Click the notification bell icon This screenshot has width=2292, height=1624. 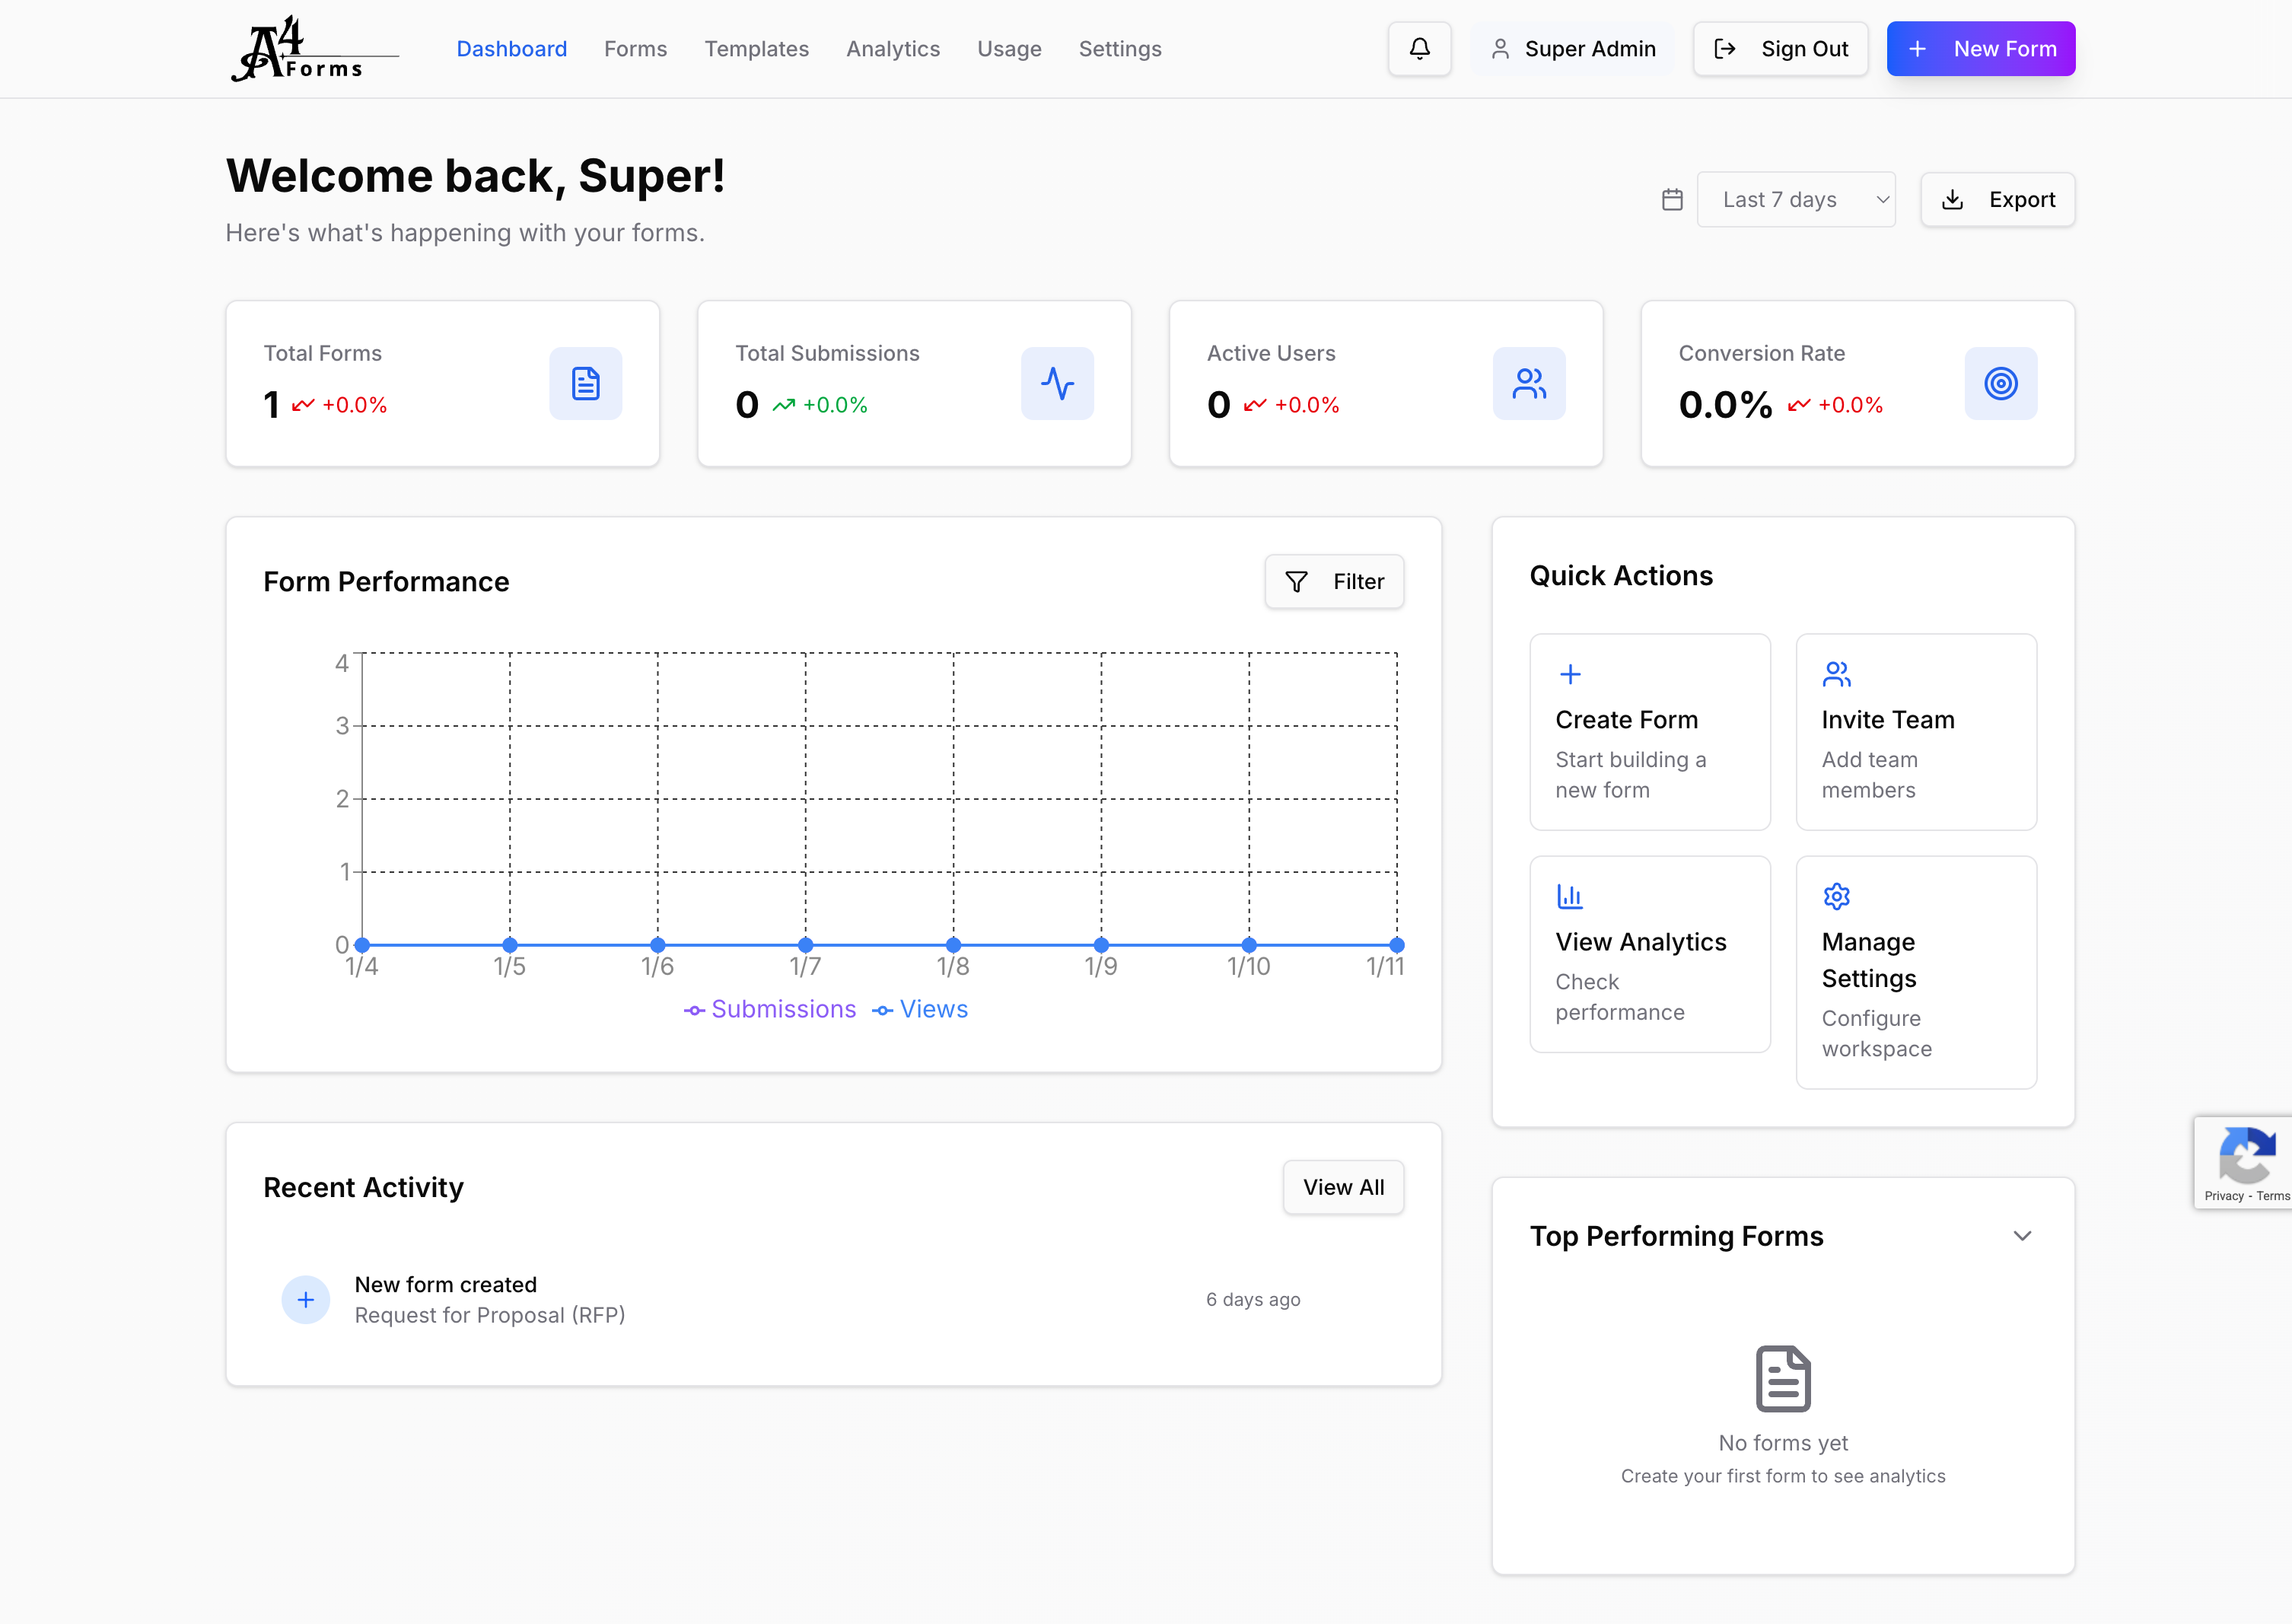click(1419, 48)
